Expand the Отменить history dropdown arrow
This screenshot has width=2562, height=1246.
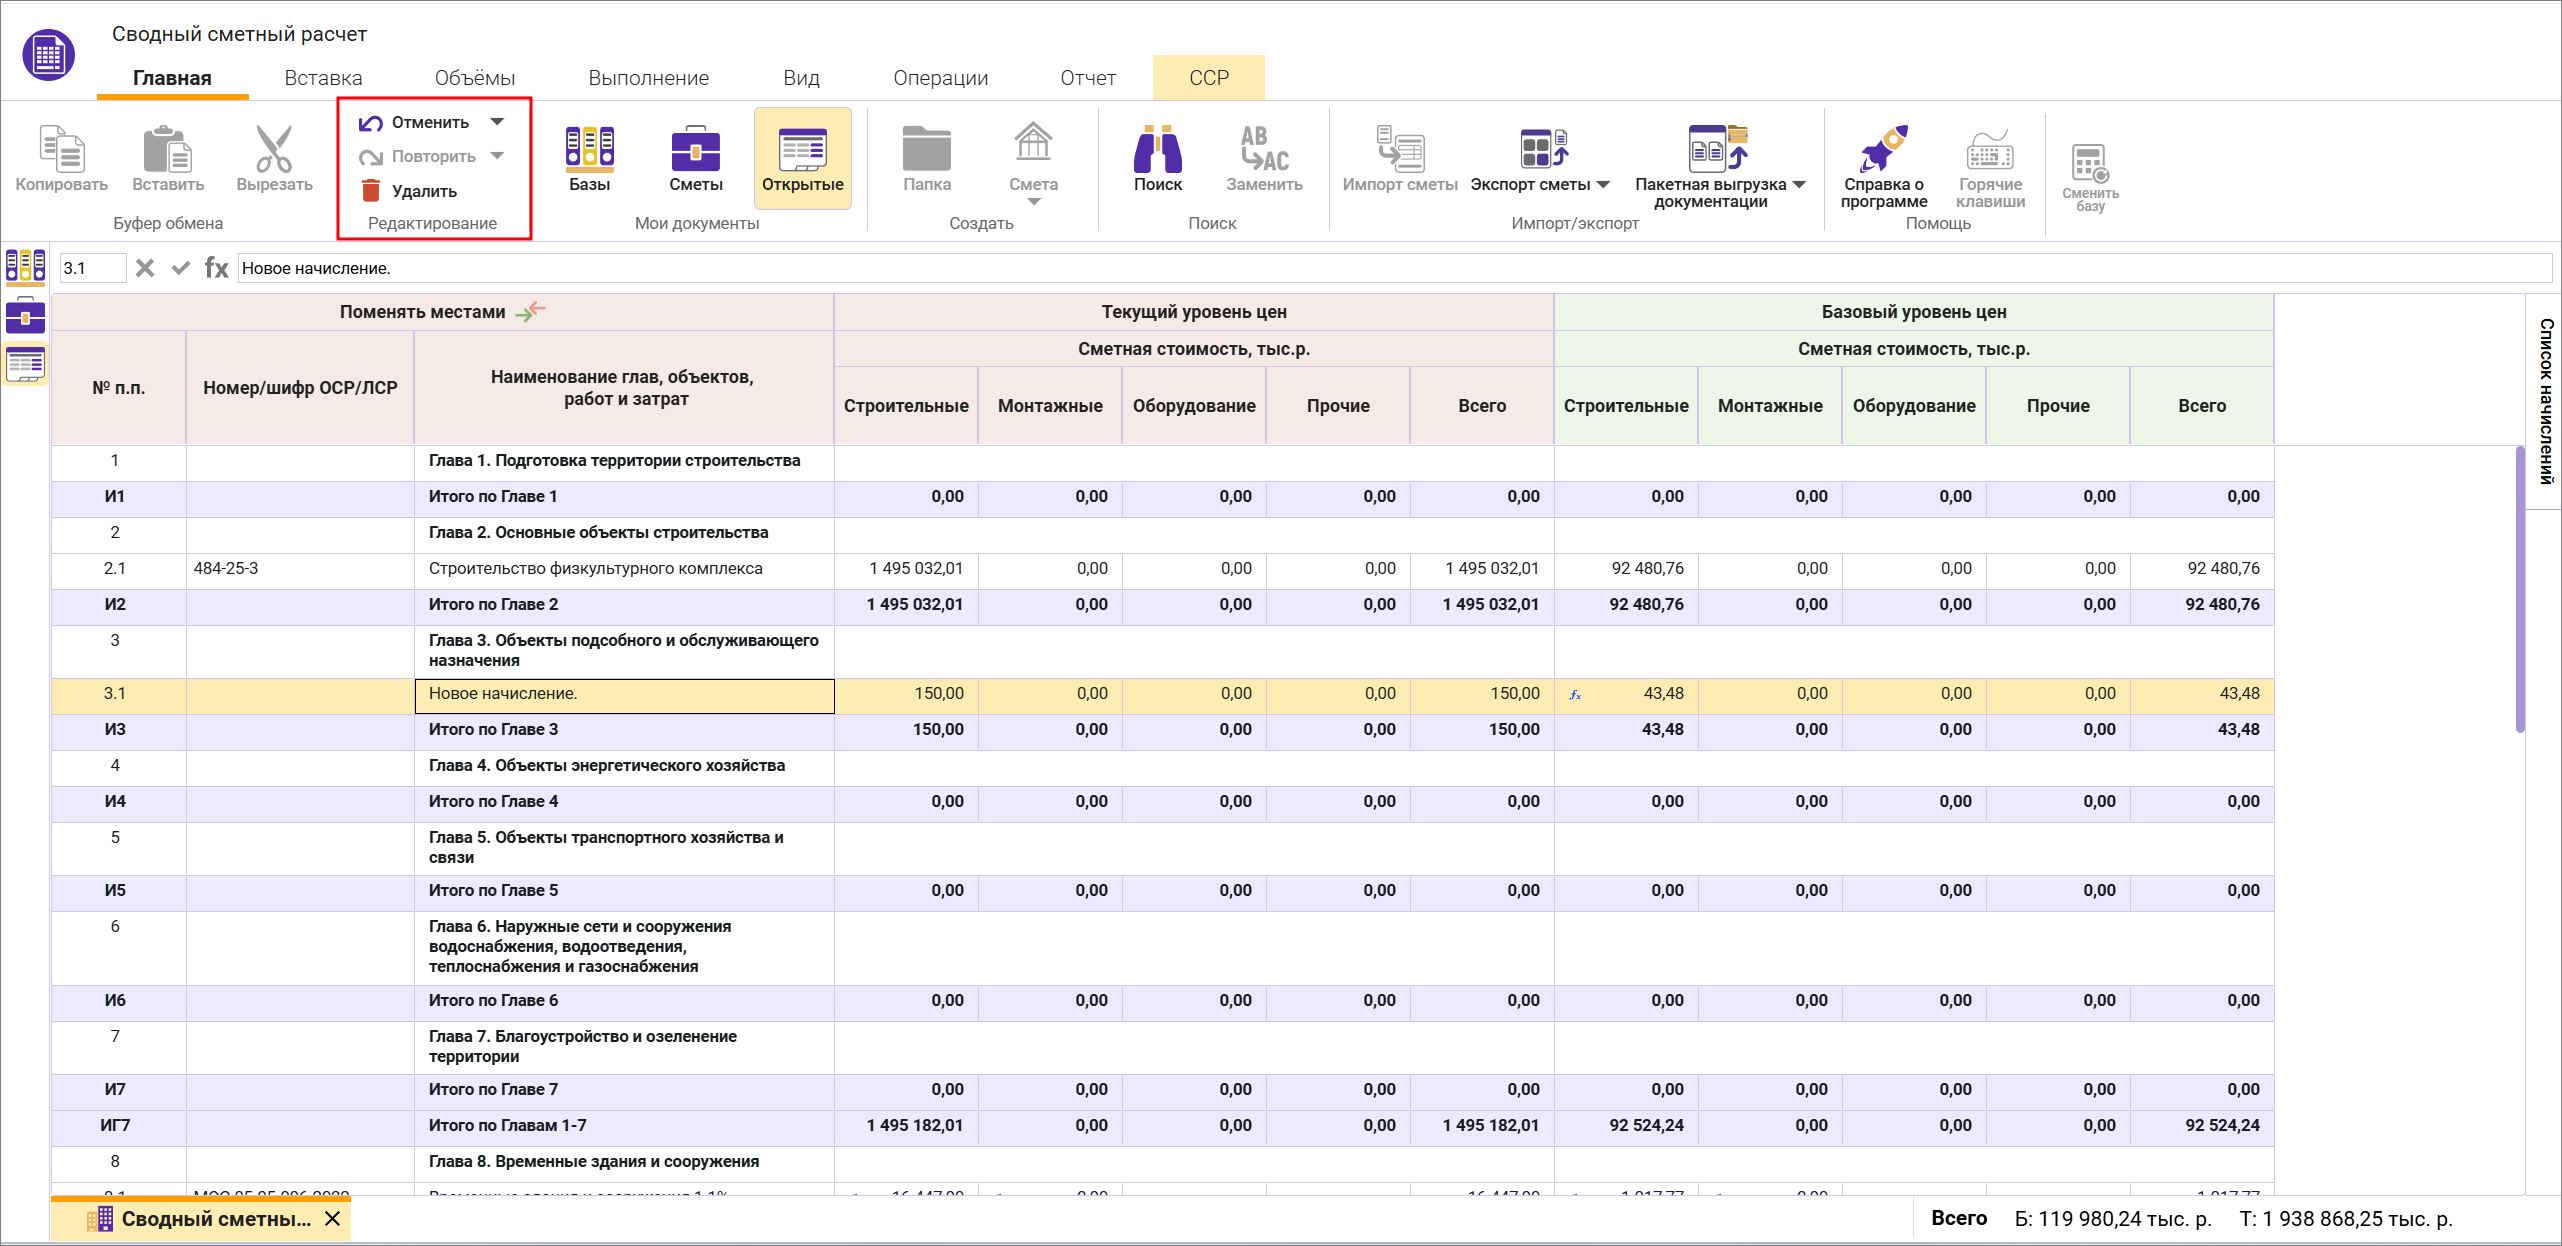(497, 122)
